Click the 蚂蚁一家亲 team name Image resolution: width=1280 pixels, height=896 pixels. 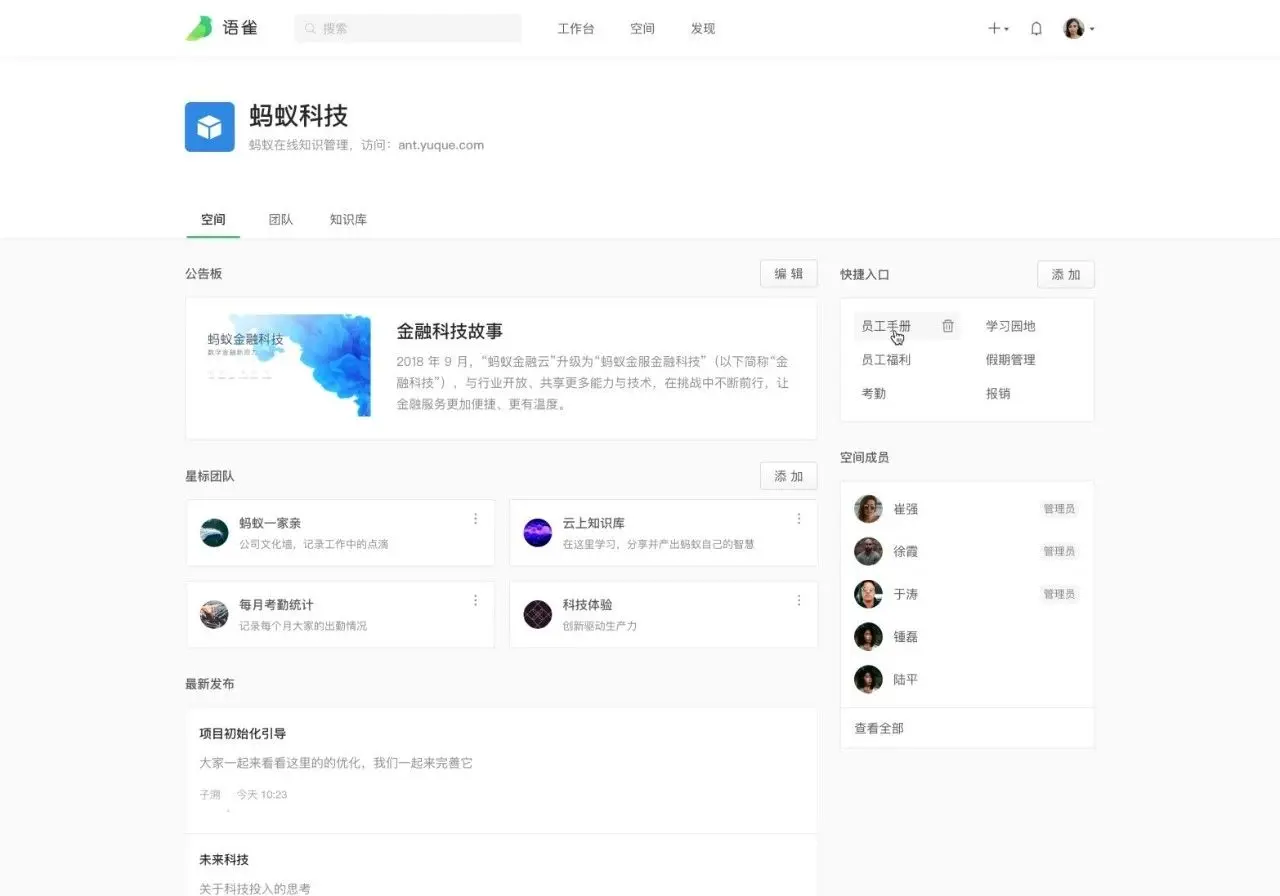click(270, 523)
